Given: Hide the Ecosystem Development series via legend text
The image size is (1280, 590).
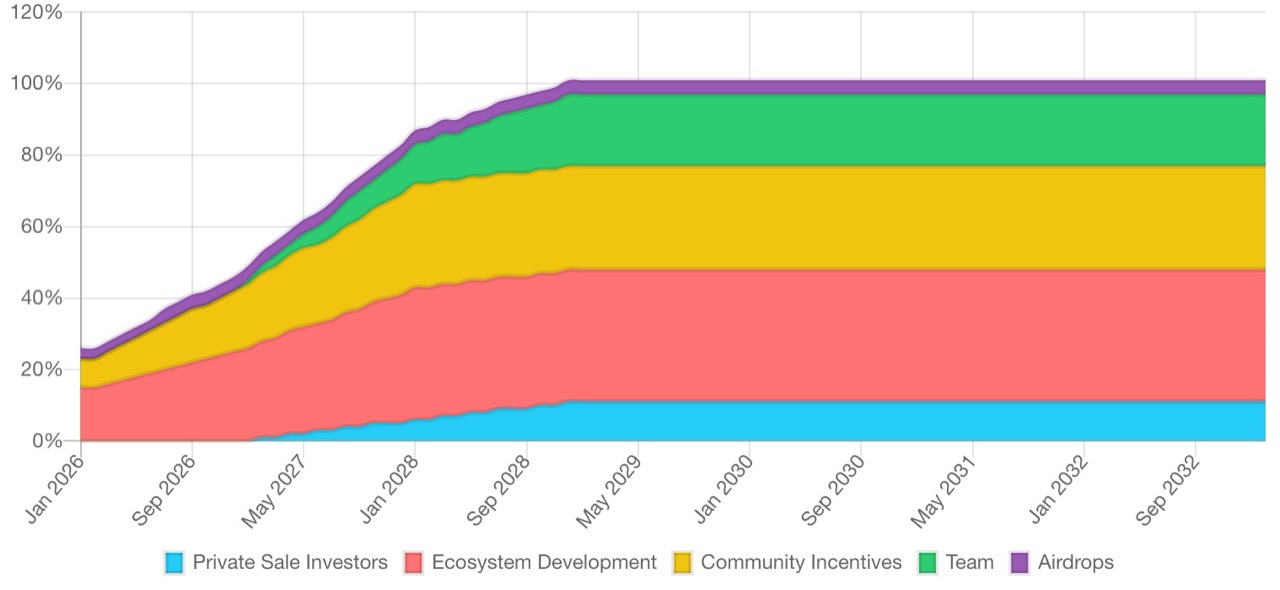Looking at the screenshot, I should point(544,563).
